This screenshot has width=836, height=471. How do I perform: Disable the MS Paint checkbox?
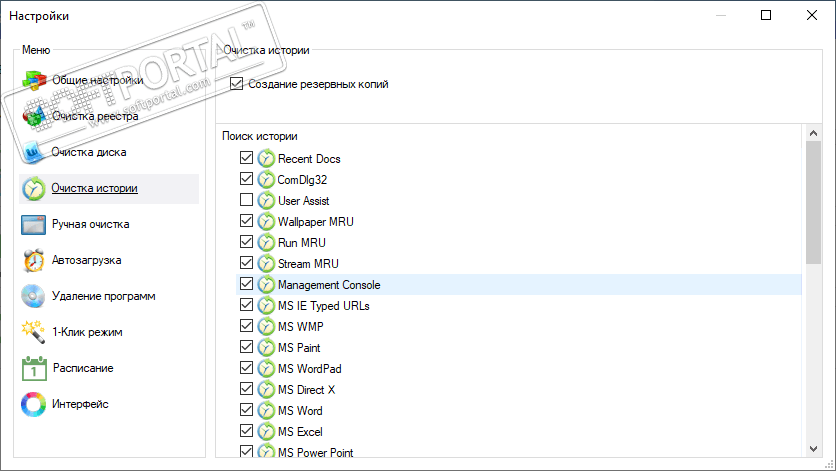[x=247, y=348]
